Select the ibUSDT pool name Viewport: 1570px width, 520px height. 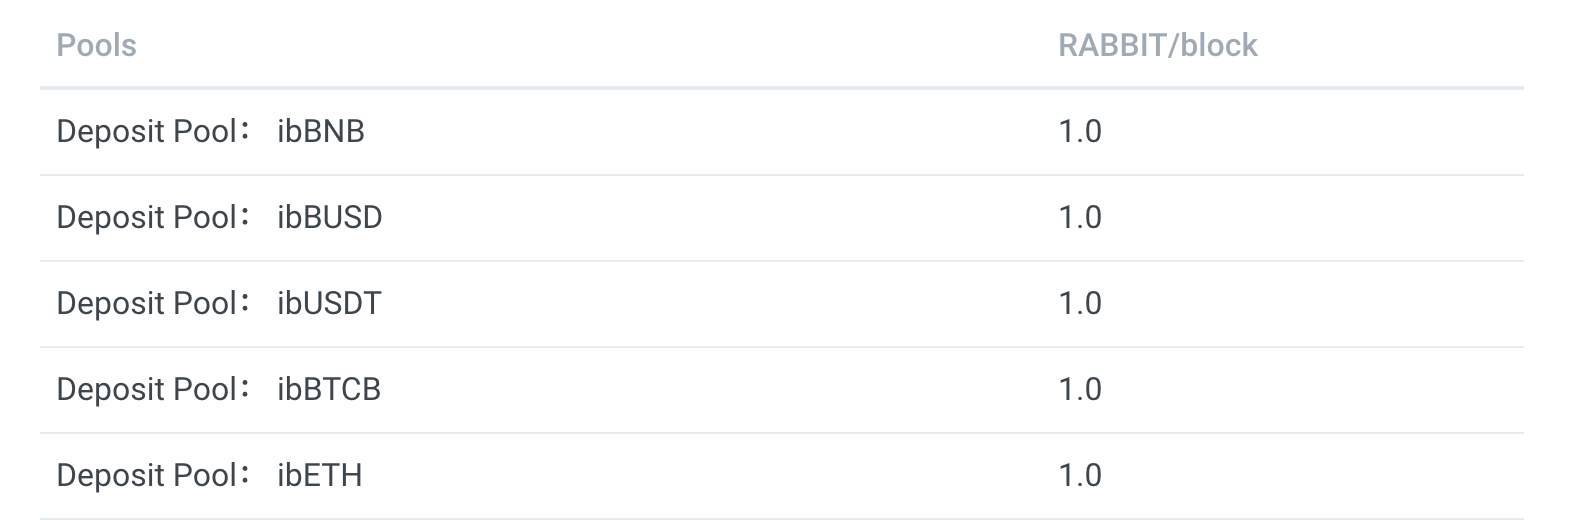coord(329,303)
